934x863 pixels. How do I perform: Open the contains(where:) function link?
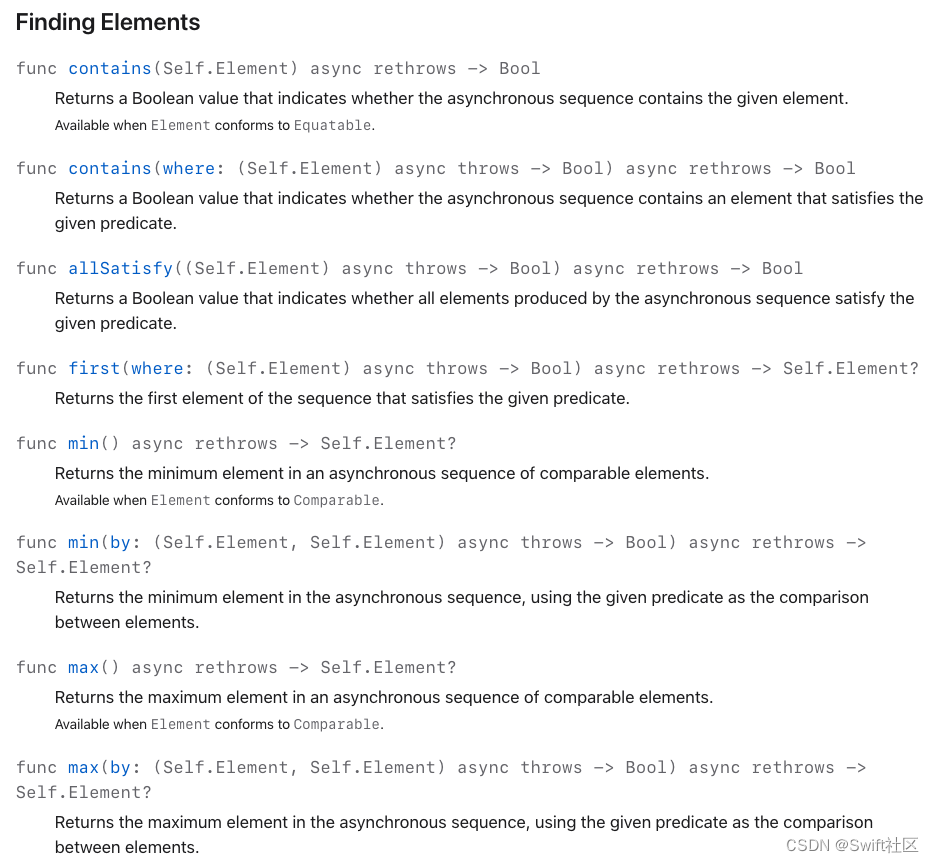[x=142, y=169]
